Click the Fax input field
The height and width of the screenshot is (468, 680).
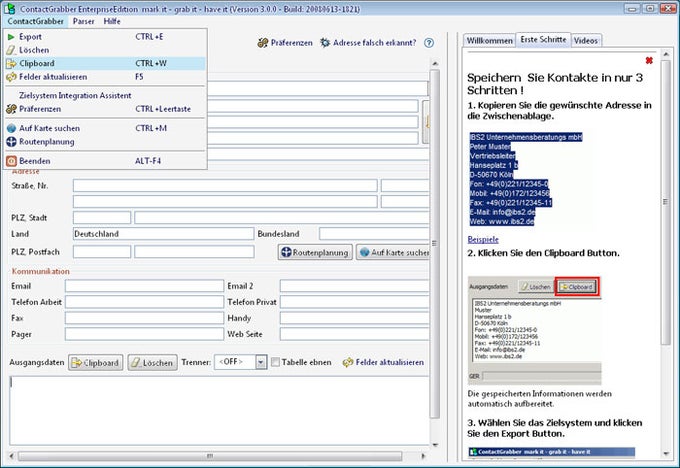[x=144, y=318]
